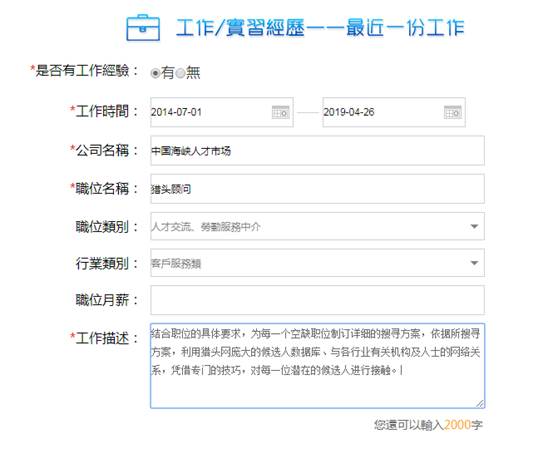The width and height of the screenshot is (553, 449).
Task: Select the 有 radio button
Action: point(155,73)
